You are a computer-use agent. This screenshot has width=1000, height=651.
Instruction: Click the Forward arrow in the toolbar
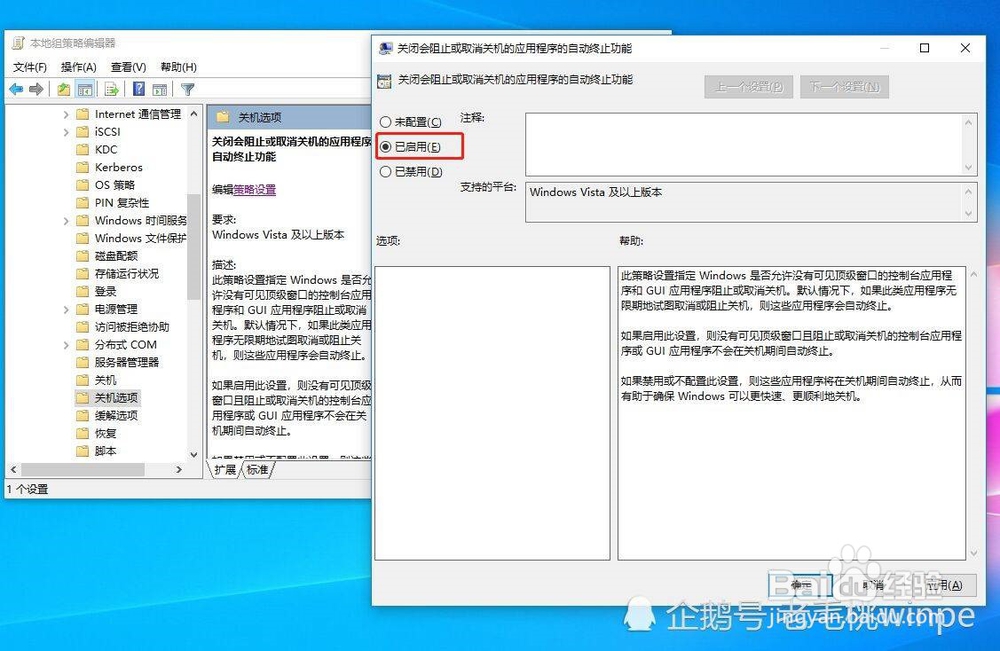click(36, 89)
